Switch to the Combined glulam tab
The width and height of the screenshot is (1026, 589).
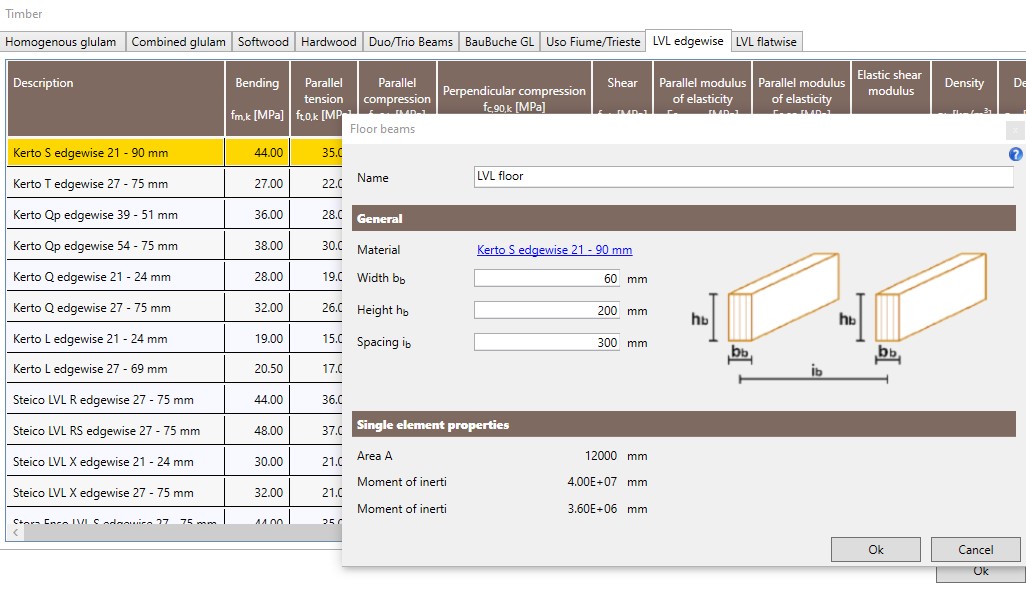(x=178, y=42)
